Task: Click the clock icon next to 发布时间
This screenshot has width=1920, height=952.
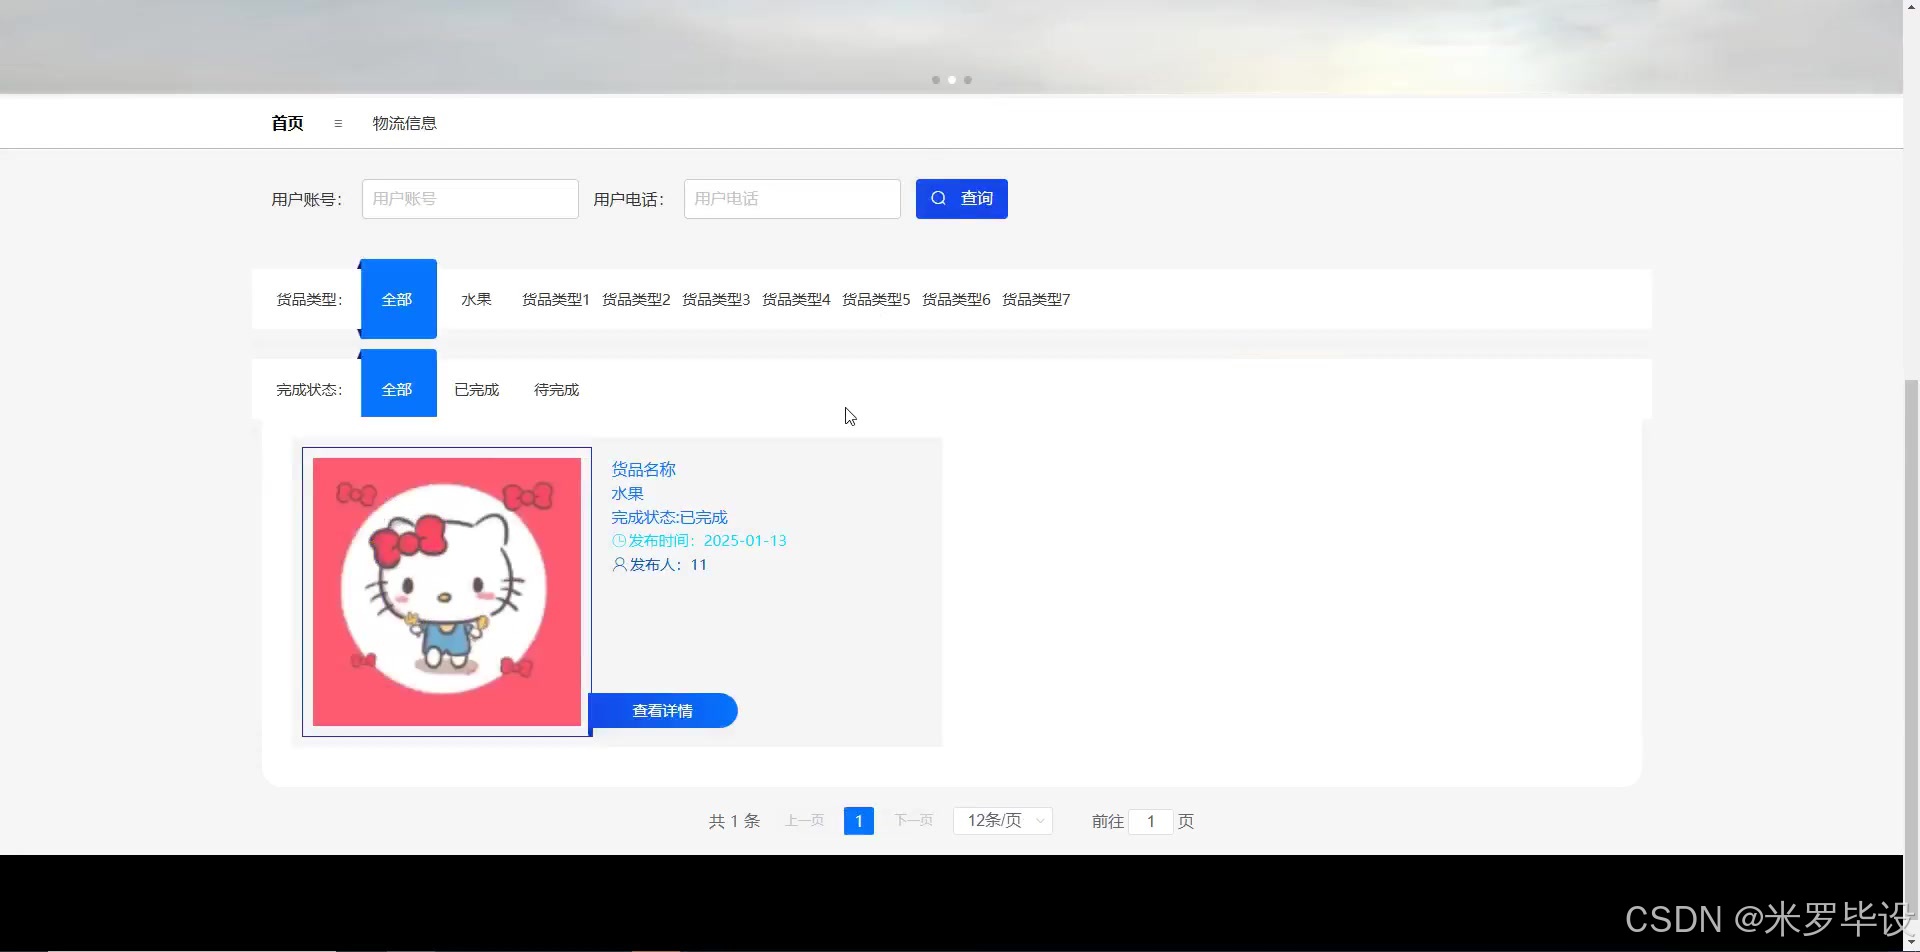Action: click(x=619, y=541)
